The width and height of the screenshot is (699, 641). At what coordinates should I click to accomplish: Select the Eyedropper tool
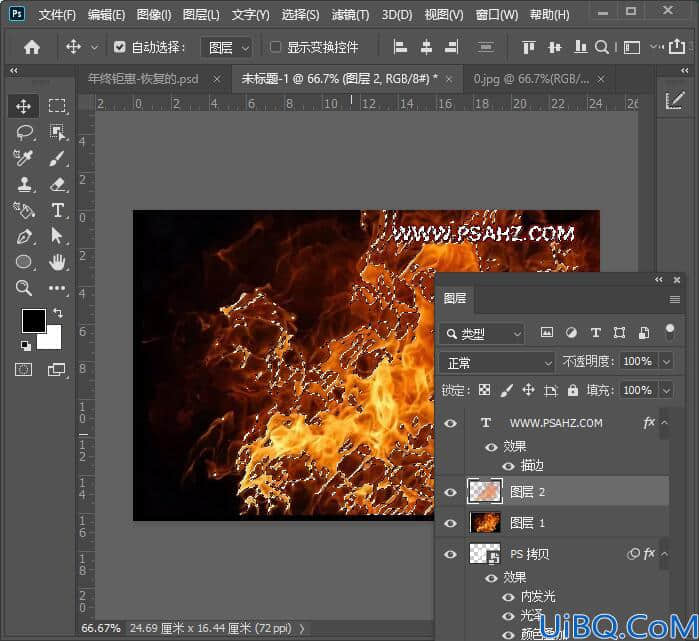[x=23, y=158]
